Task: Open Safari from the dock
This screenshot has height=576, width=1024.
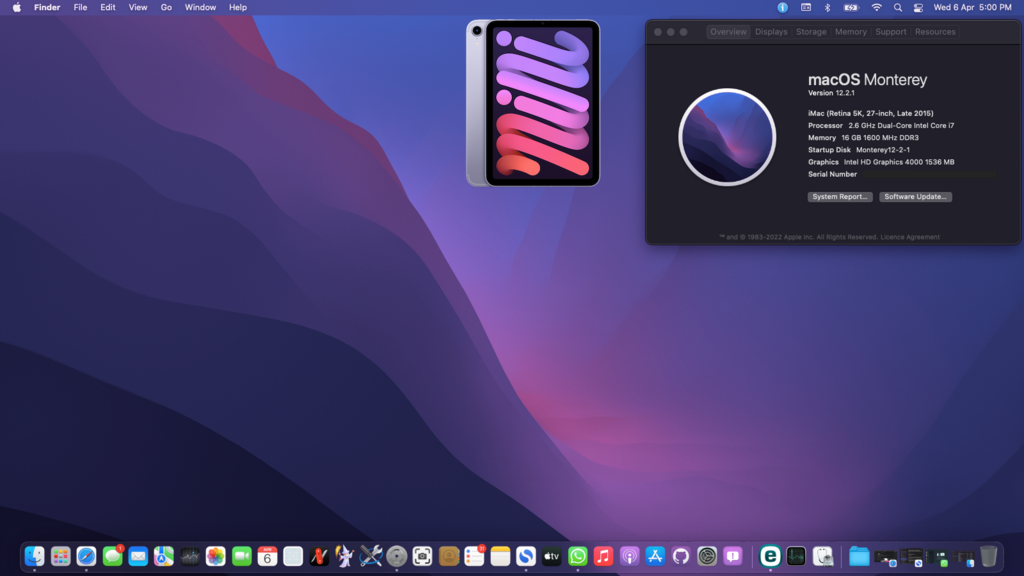Action: (87, 556)
